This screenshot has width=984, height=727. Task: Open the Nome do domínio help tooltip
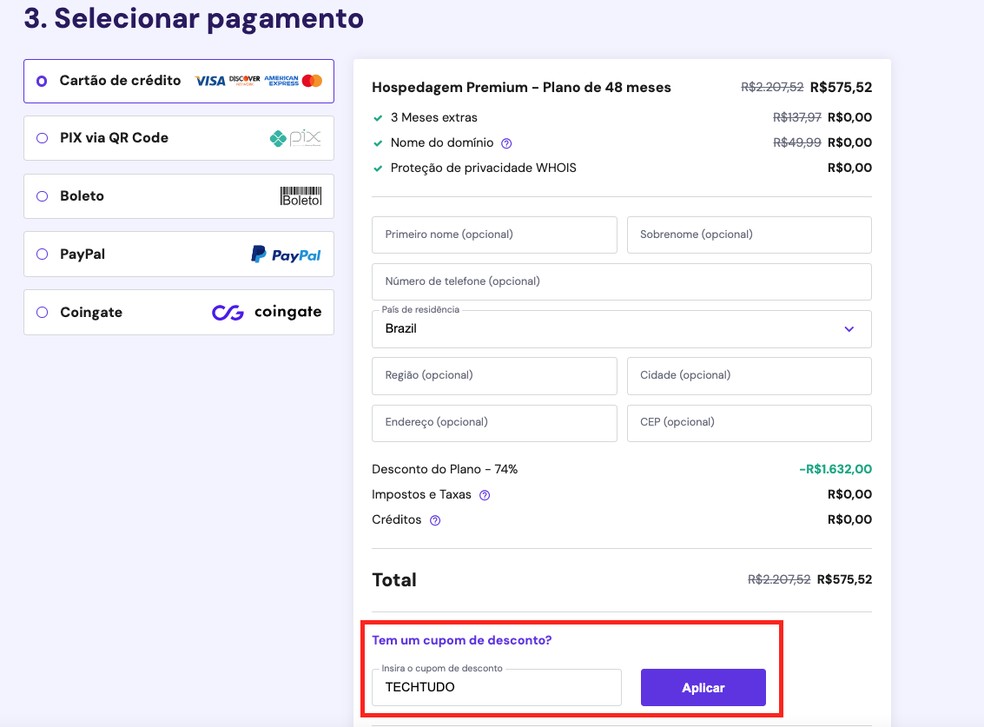[508, 142]
